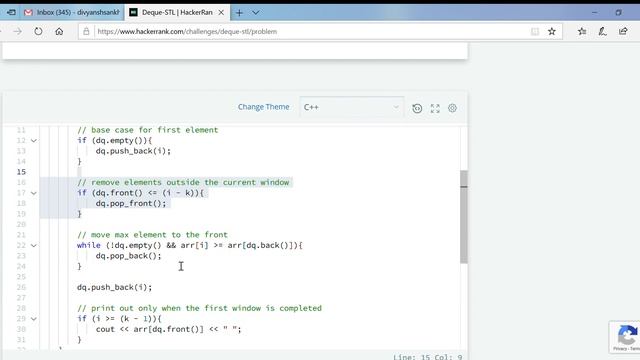640x360 pixels.
Task: Click line number 15 in gutter
Action: tap(21, 172)
